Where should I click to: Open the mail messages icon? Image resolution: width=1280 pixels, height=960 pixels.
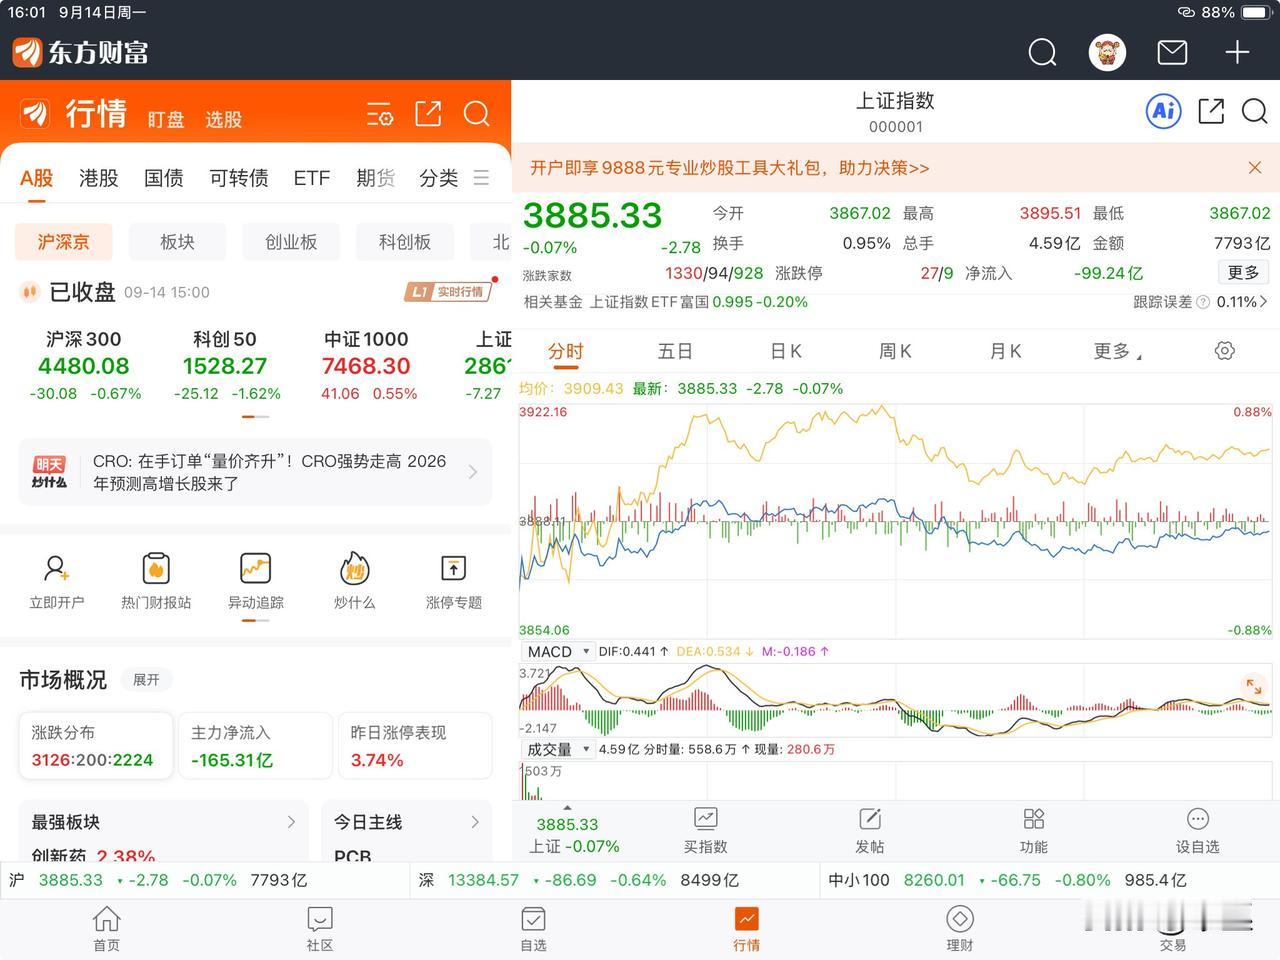coord(1172,52)
